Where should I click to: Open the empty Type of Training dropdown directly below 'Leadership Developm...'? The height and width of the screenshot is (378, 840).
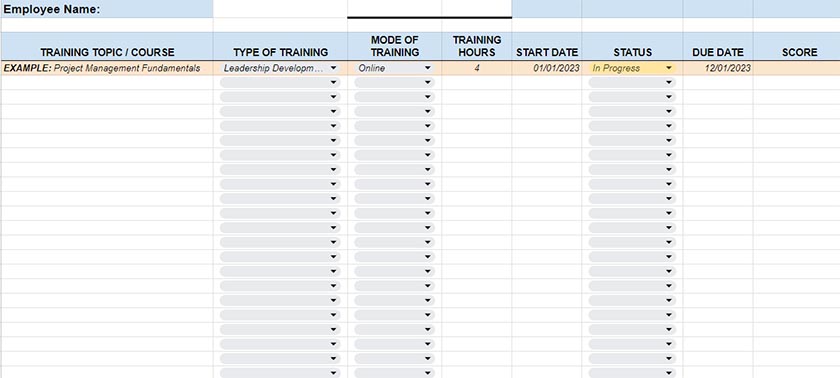(x=280, y=82)
